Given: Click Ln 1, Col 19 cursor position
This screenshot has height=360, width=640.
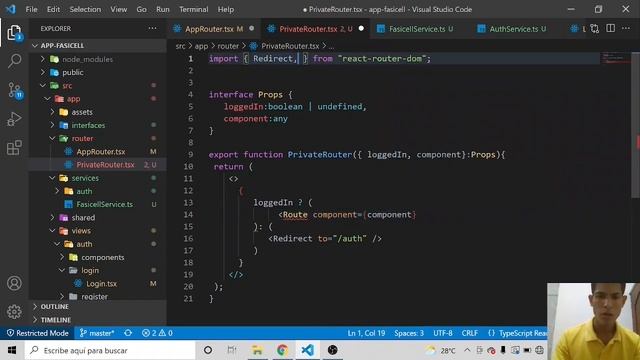Looking at the screenshot, I should tap(366, 333).
